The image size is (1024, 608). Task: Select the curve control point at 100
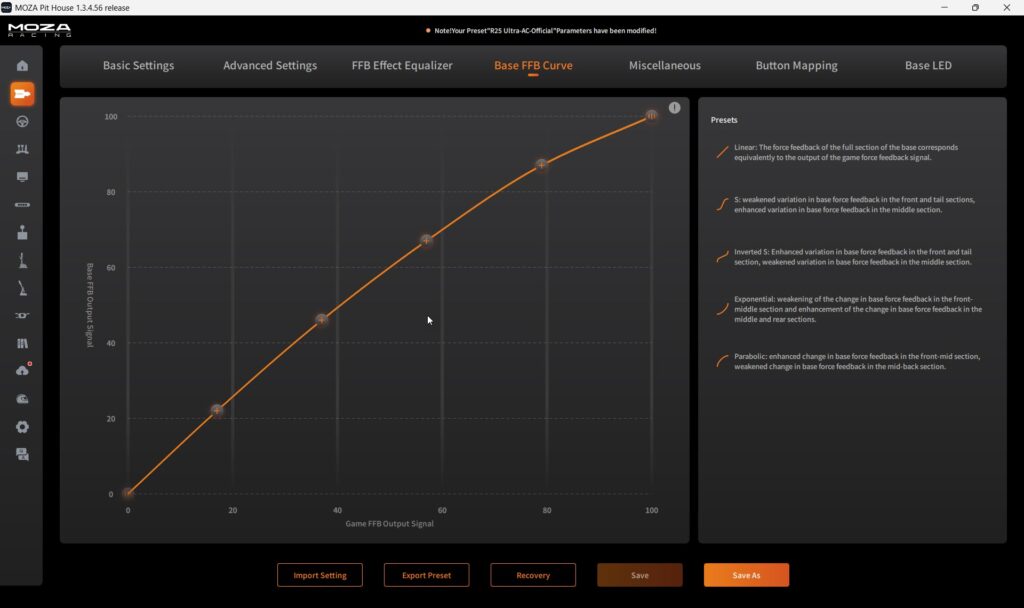[651, 116]
